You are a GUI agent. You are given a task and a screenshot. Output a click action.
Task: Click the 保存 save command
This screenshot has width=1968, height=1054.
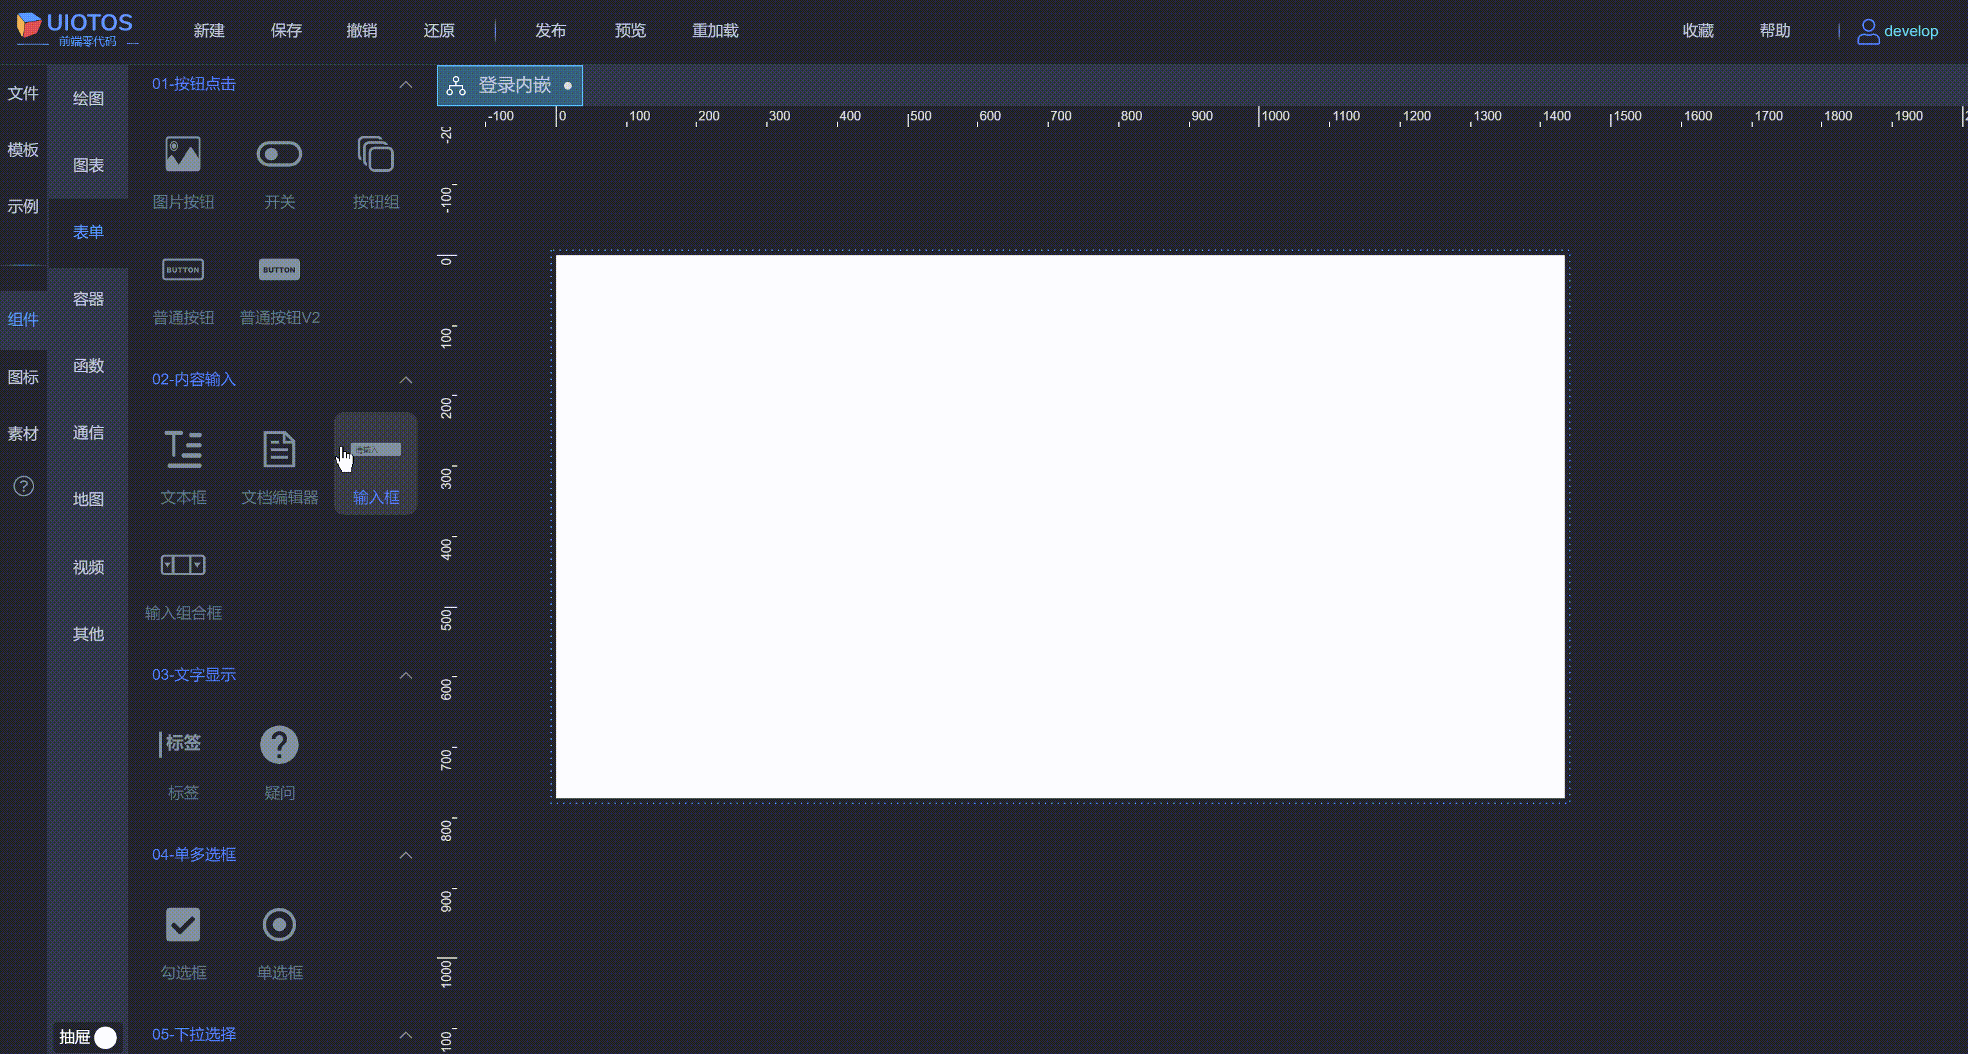(286, 30)
